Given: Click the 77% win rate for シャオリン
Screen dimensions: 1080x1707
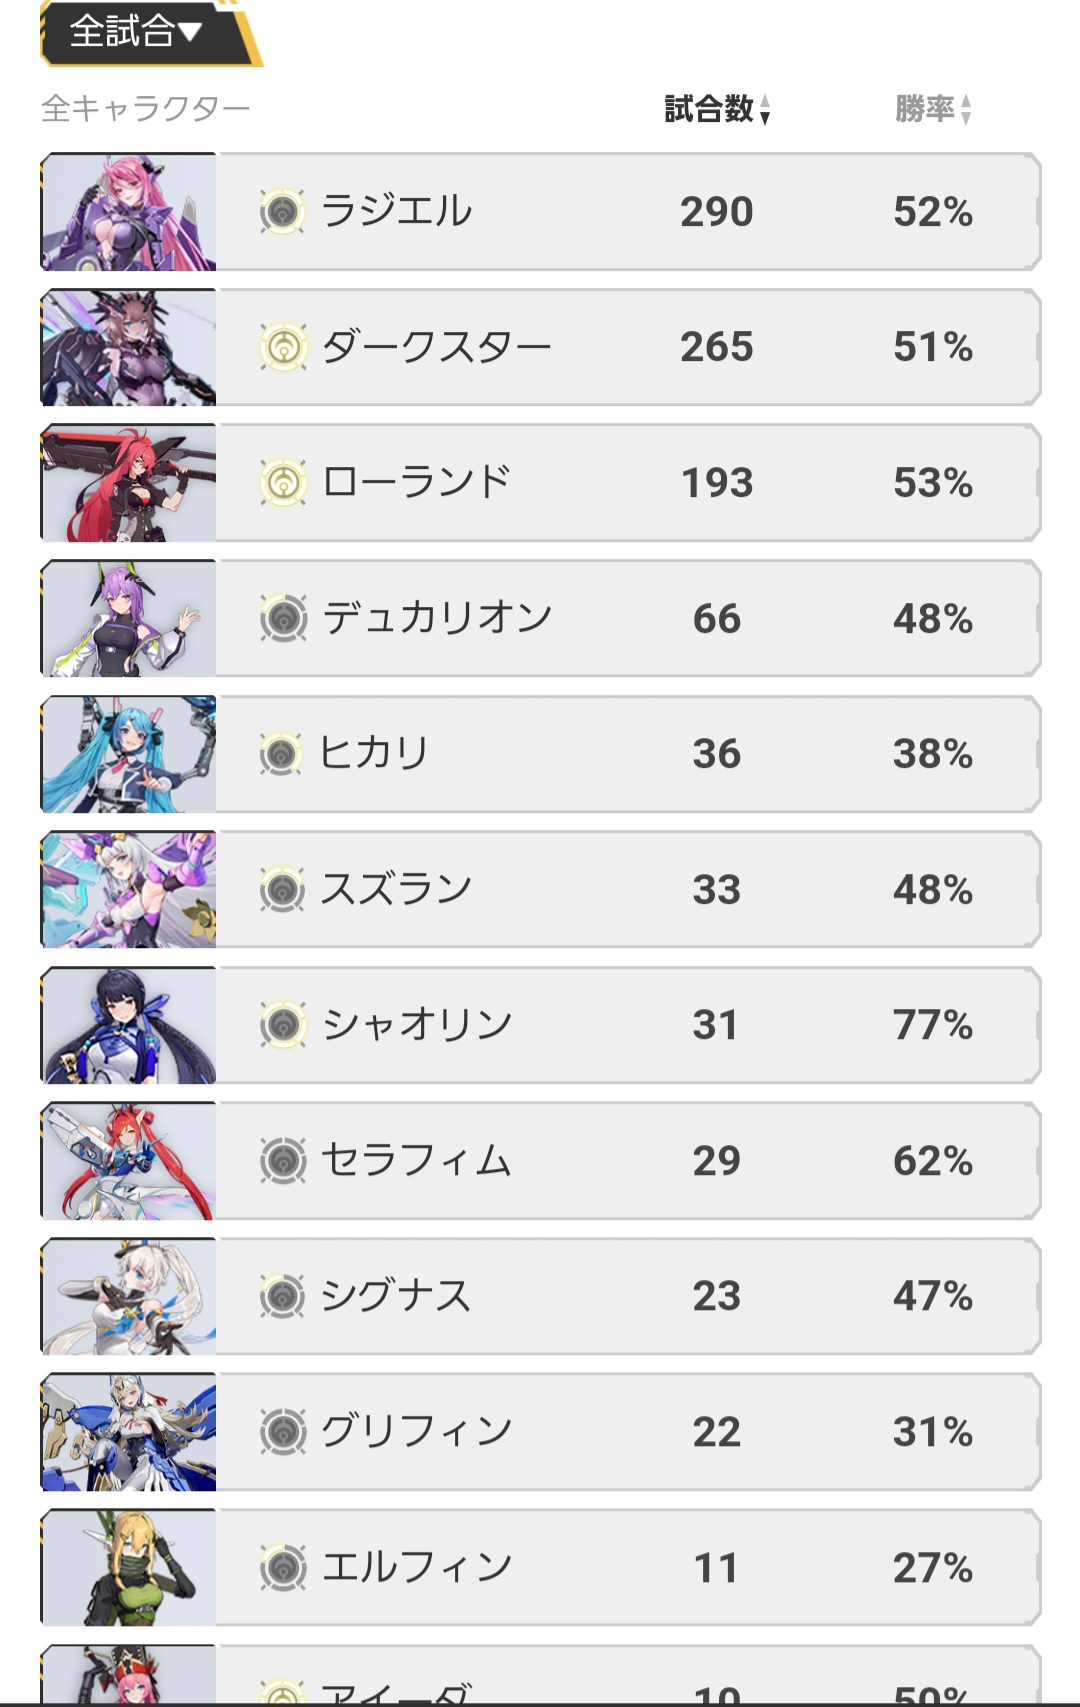Looking at the screenshot, I should 933,1025.
